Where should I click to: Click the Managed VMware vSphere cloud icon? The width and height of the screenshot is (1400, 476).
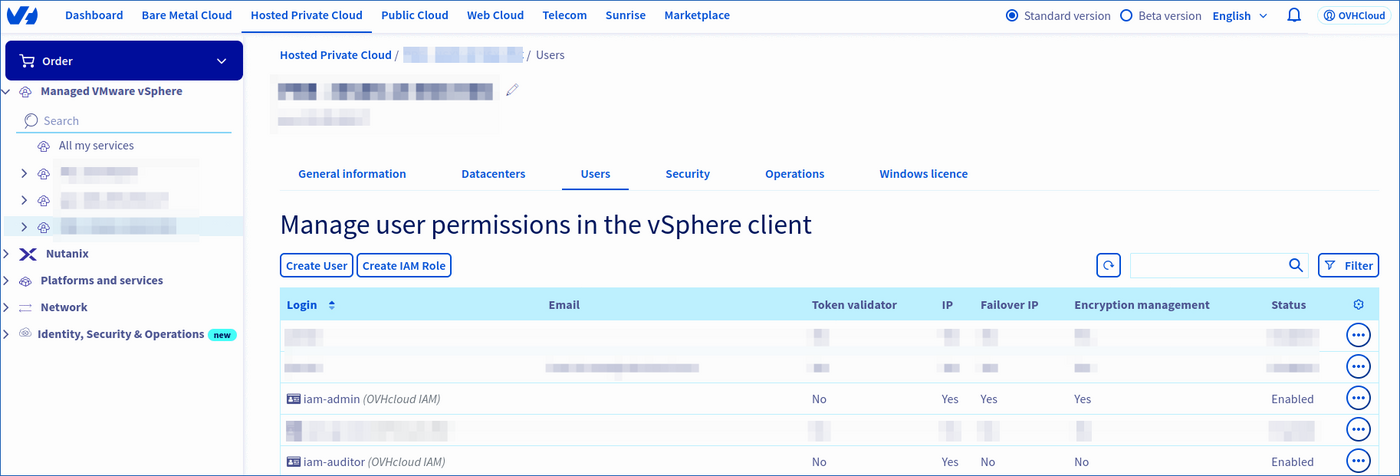pyautogui.click(x=25, y=91)
